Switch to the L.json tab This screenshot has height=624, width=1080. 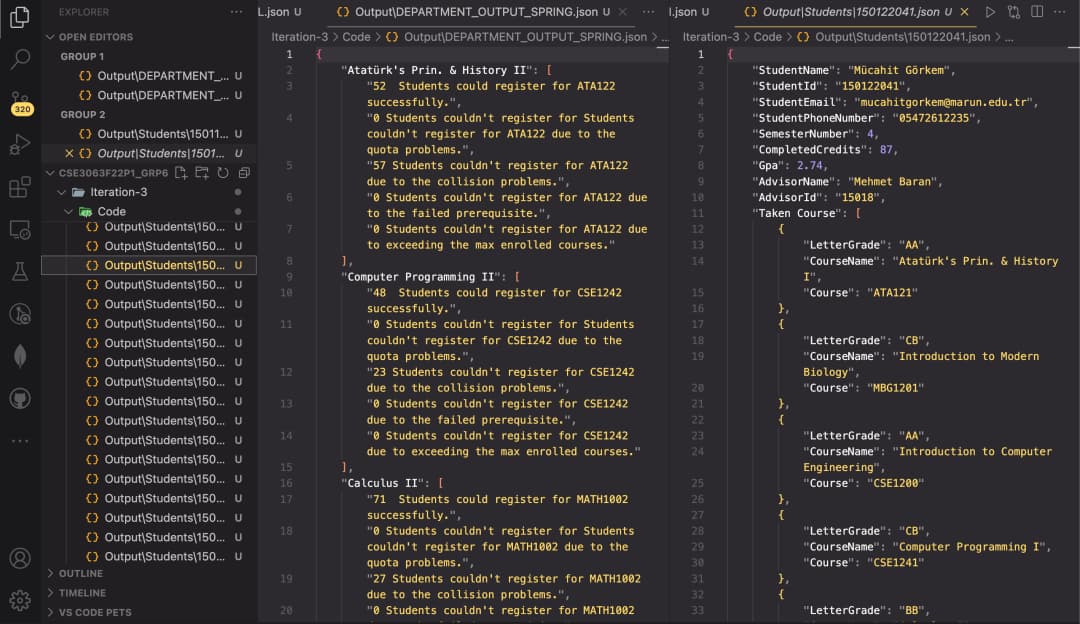[278, 12]
